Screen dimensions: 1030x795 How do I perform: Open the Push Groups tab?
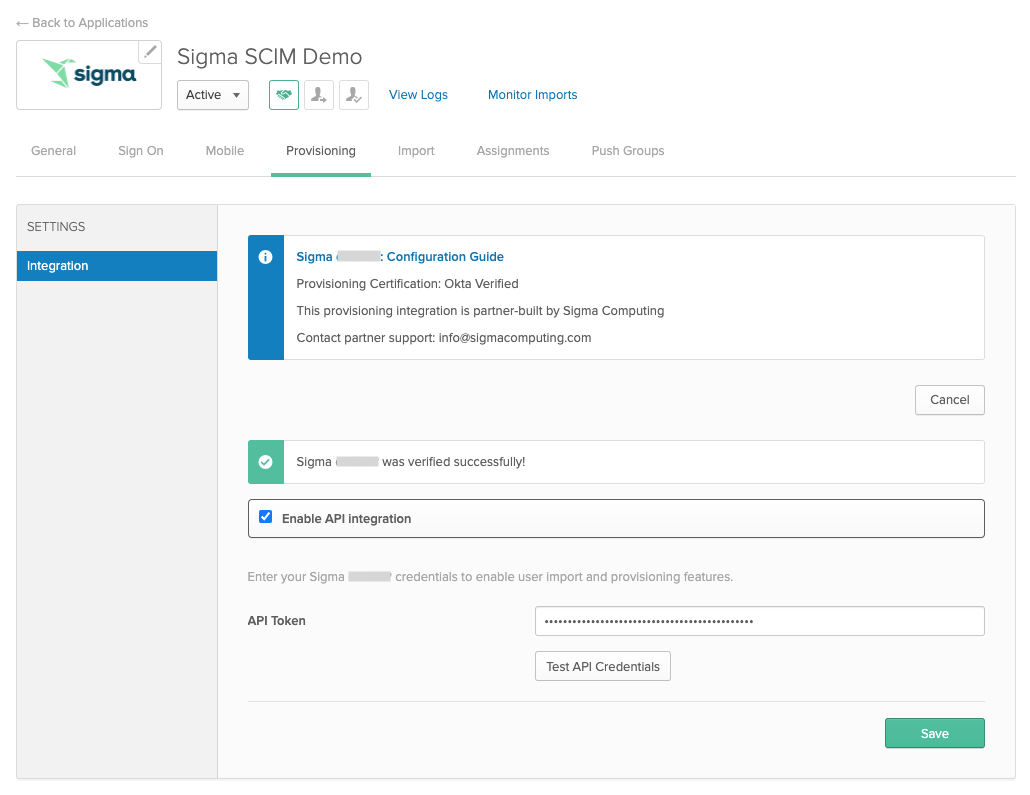tap(627, 151)
